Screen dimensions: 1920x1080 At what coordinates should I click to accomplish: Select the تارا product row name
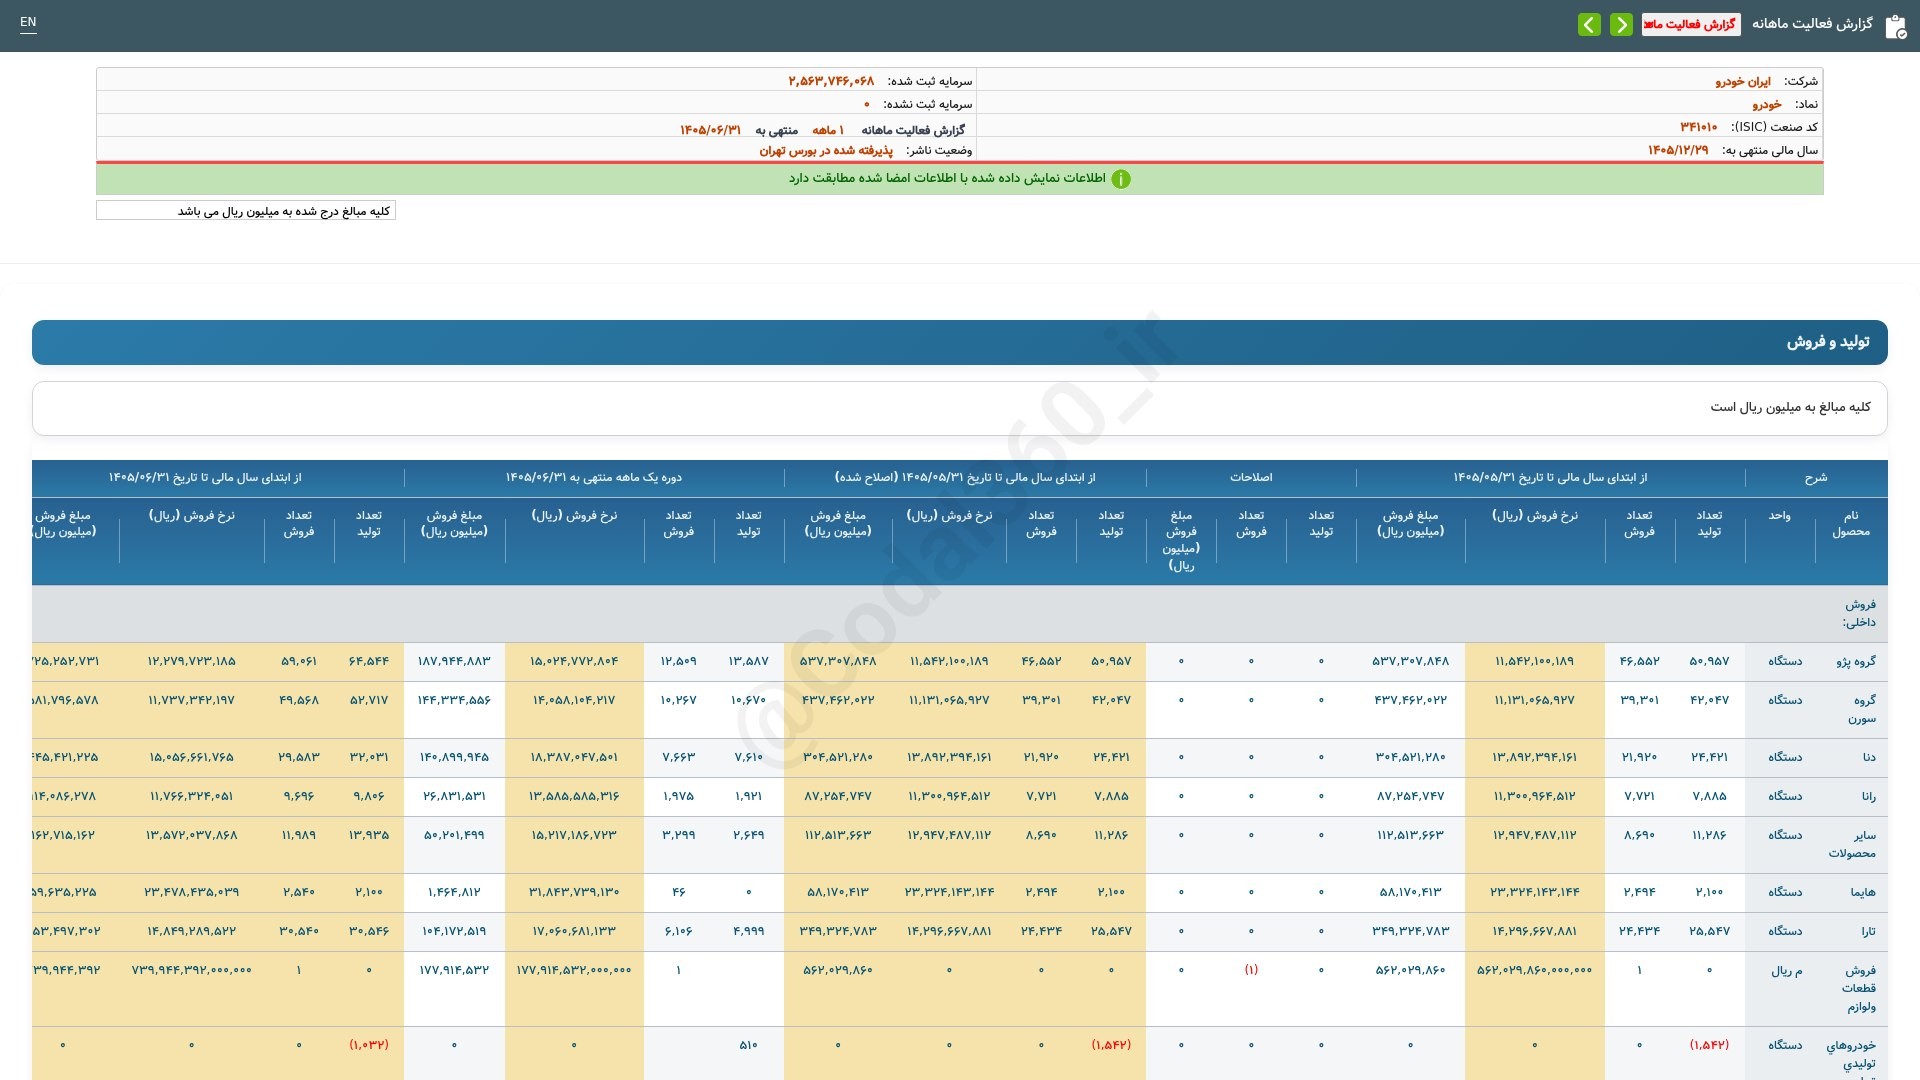[1868, 932]
